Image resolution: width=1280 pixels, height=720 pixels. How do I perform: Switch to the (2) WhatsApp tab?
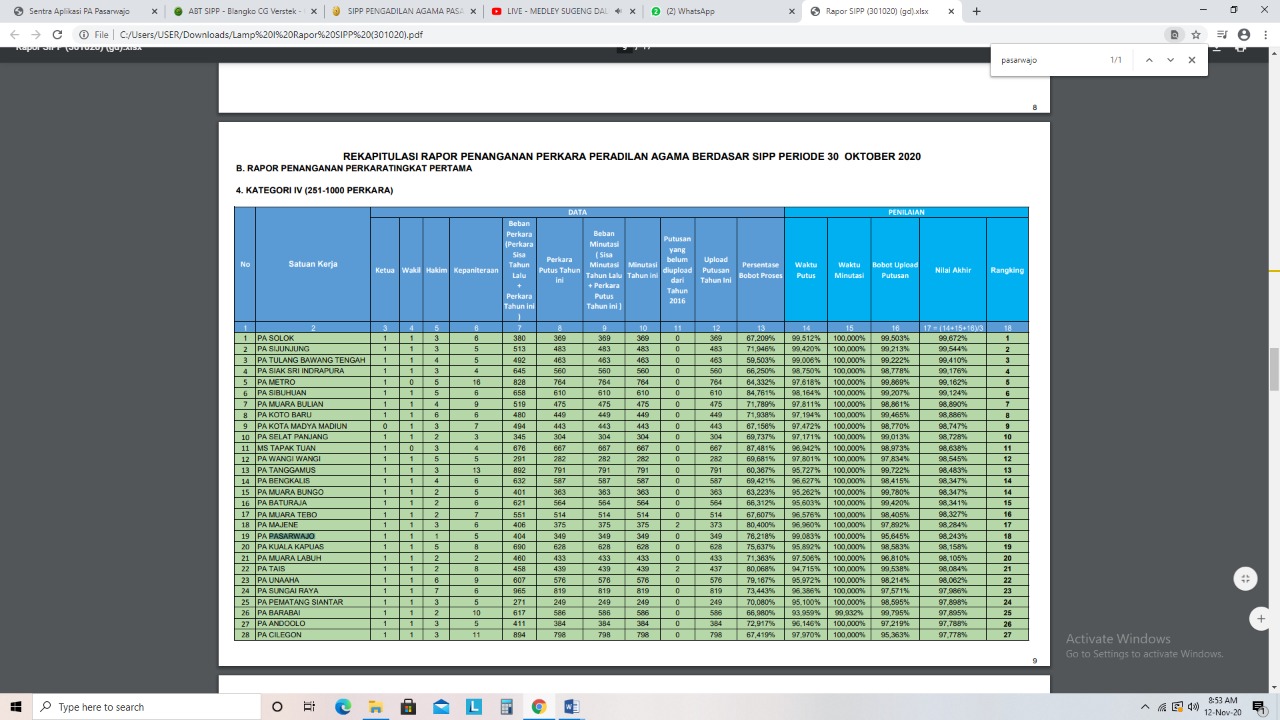point(722,11)
